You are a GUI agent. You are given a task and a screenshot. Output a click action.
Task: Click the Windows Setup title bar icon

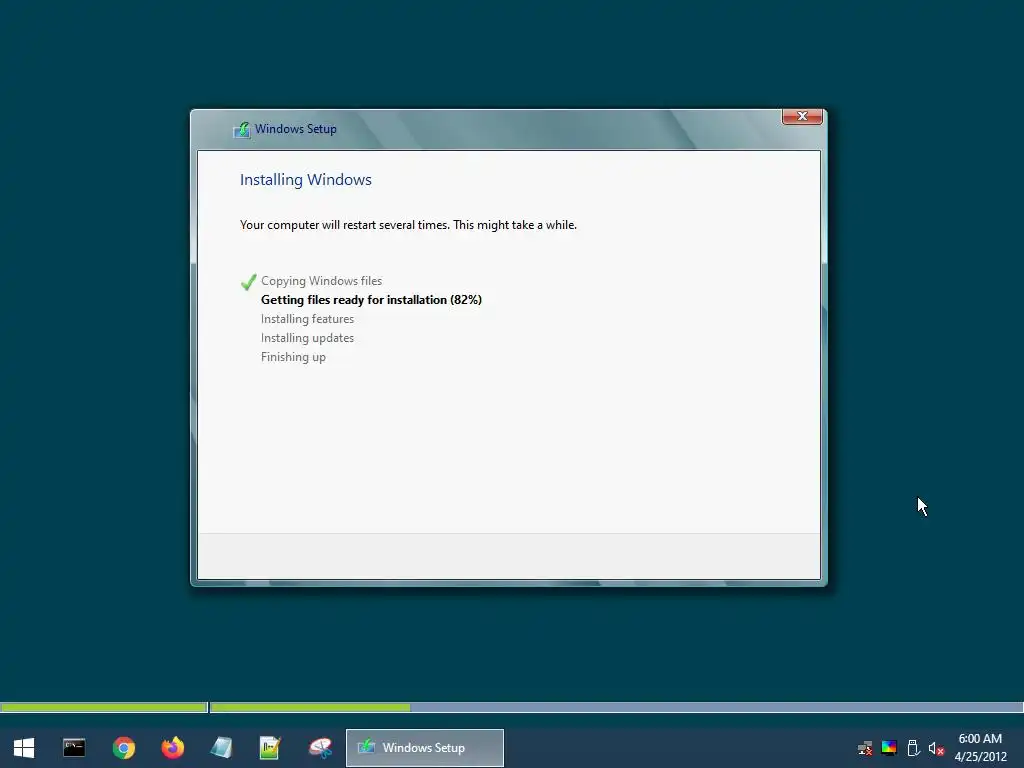pyautogui.click(x=242, y=129)
